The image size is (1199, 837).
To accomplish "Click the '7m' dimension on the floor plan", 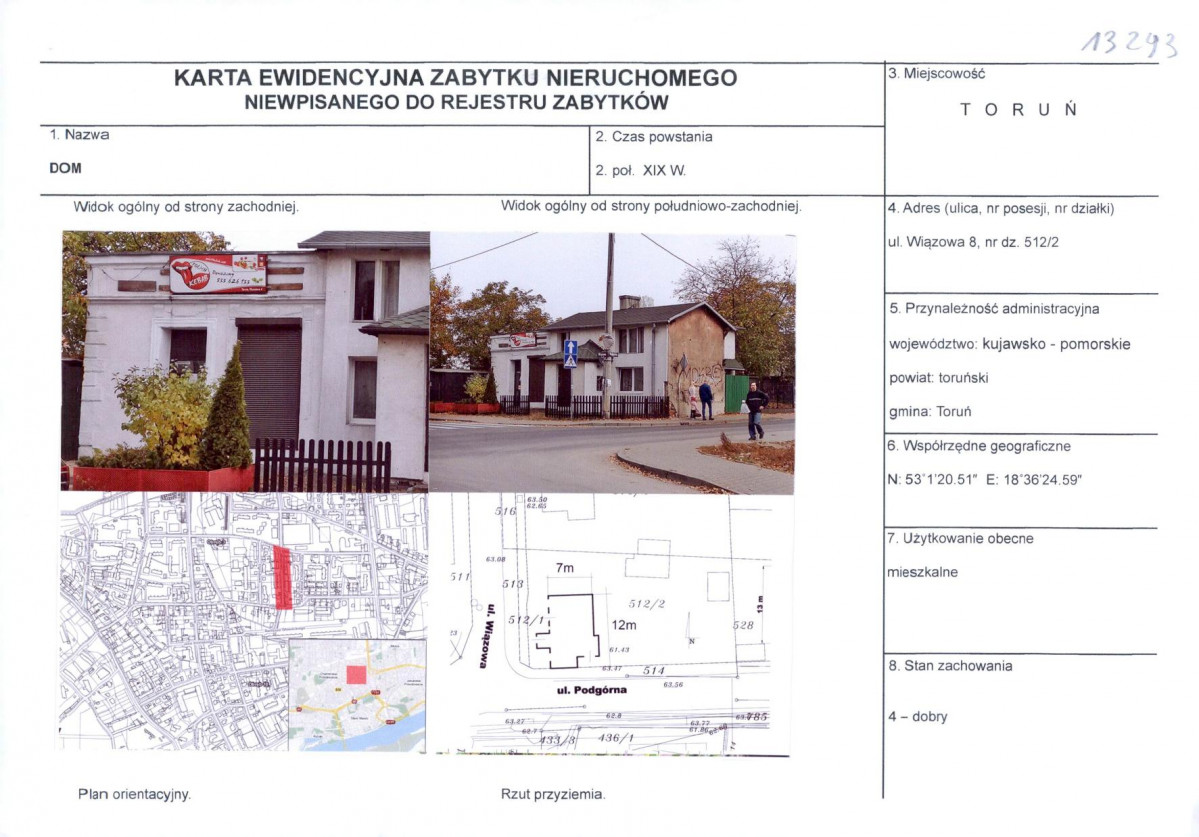I will coord(564,568).
